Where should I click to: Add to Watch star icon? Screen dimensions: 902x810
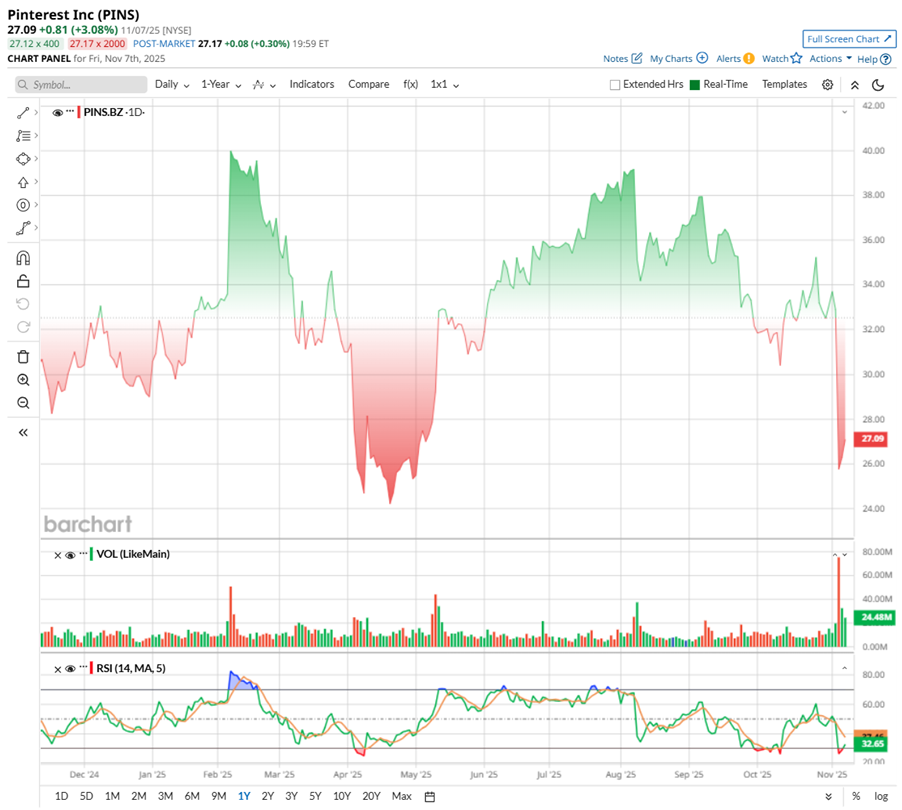point(796,58)
